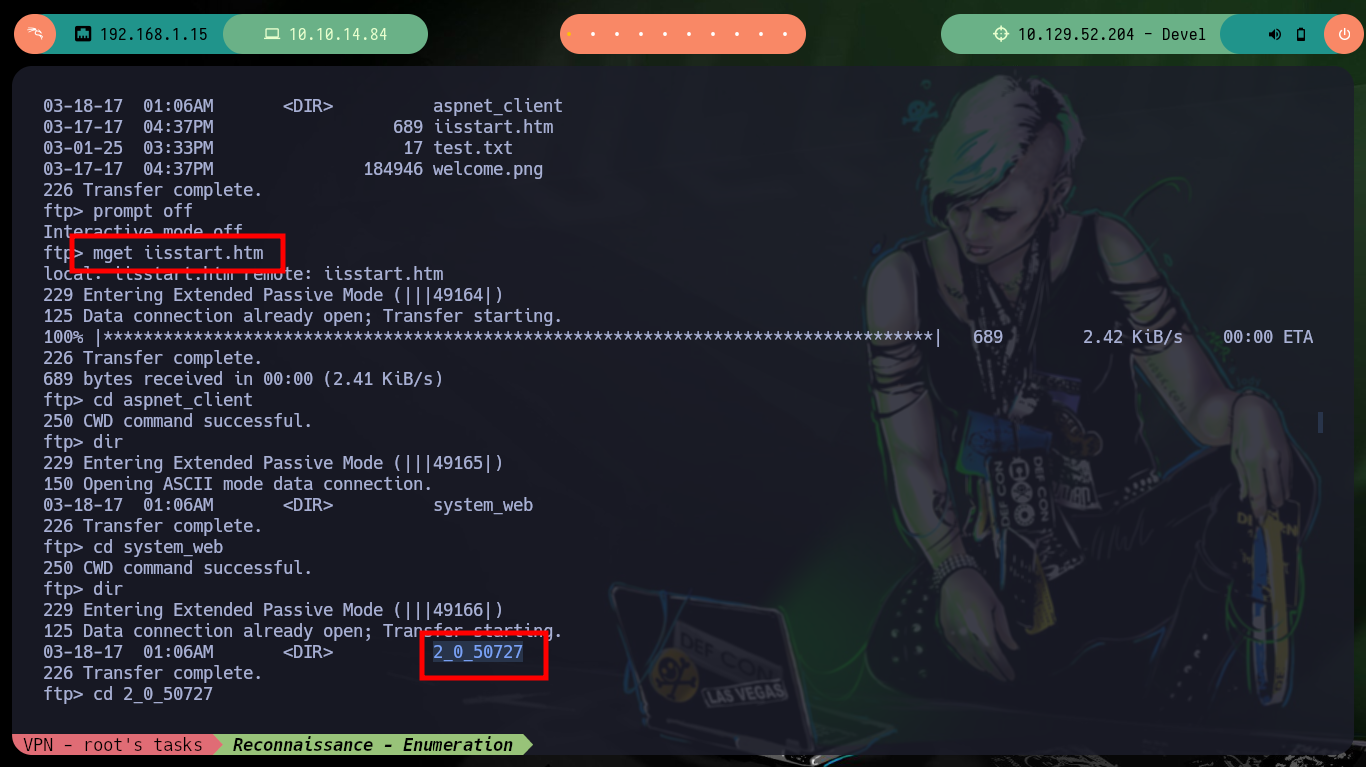Screen dimensions: 1366x767
Task: Open the power menu button
Action: 1344,34
